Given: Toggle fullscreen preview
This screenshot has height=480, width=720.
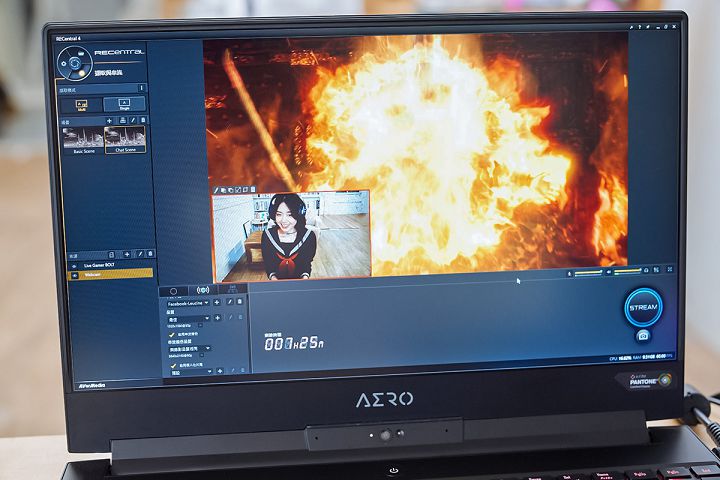Looking at the screenshot, I should pos(670,270).
